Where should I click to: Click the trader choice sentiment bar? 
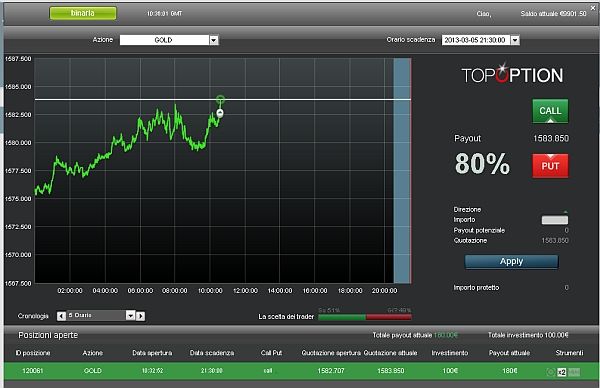point(365,317)
